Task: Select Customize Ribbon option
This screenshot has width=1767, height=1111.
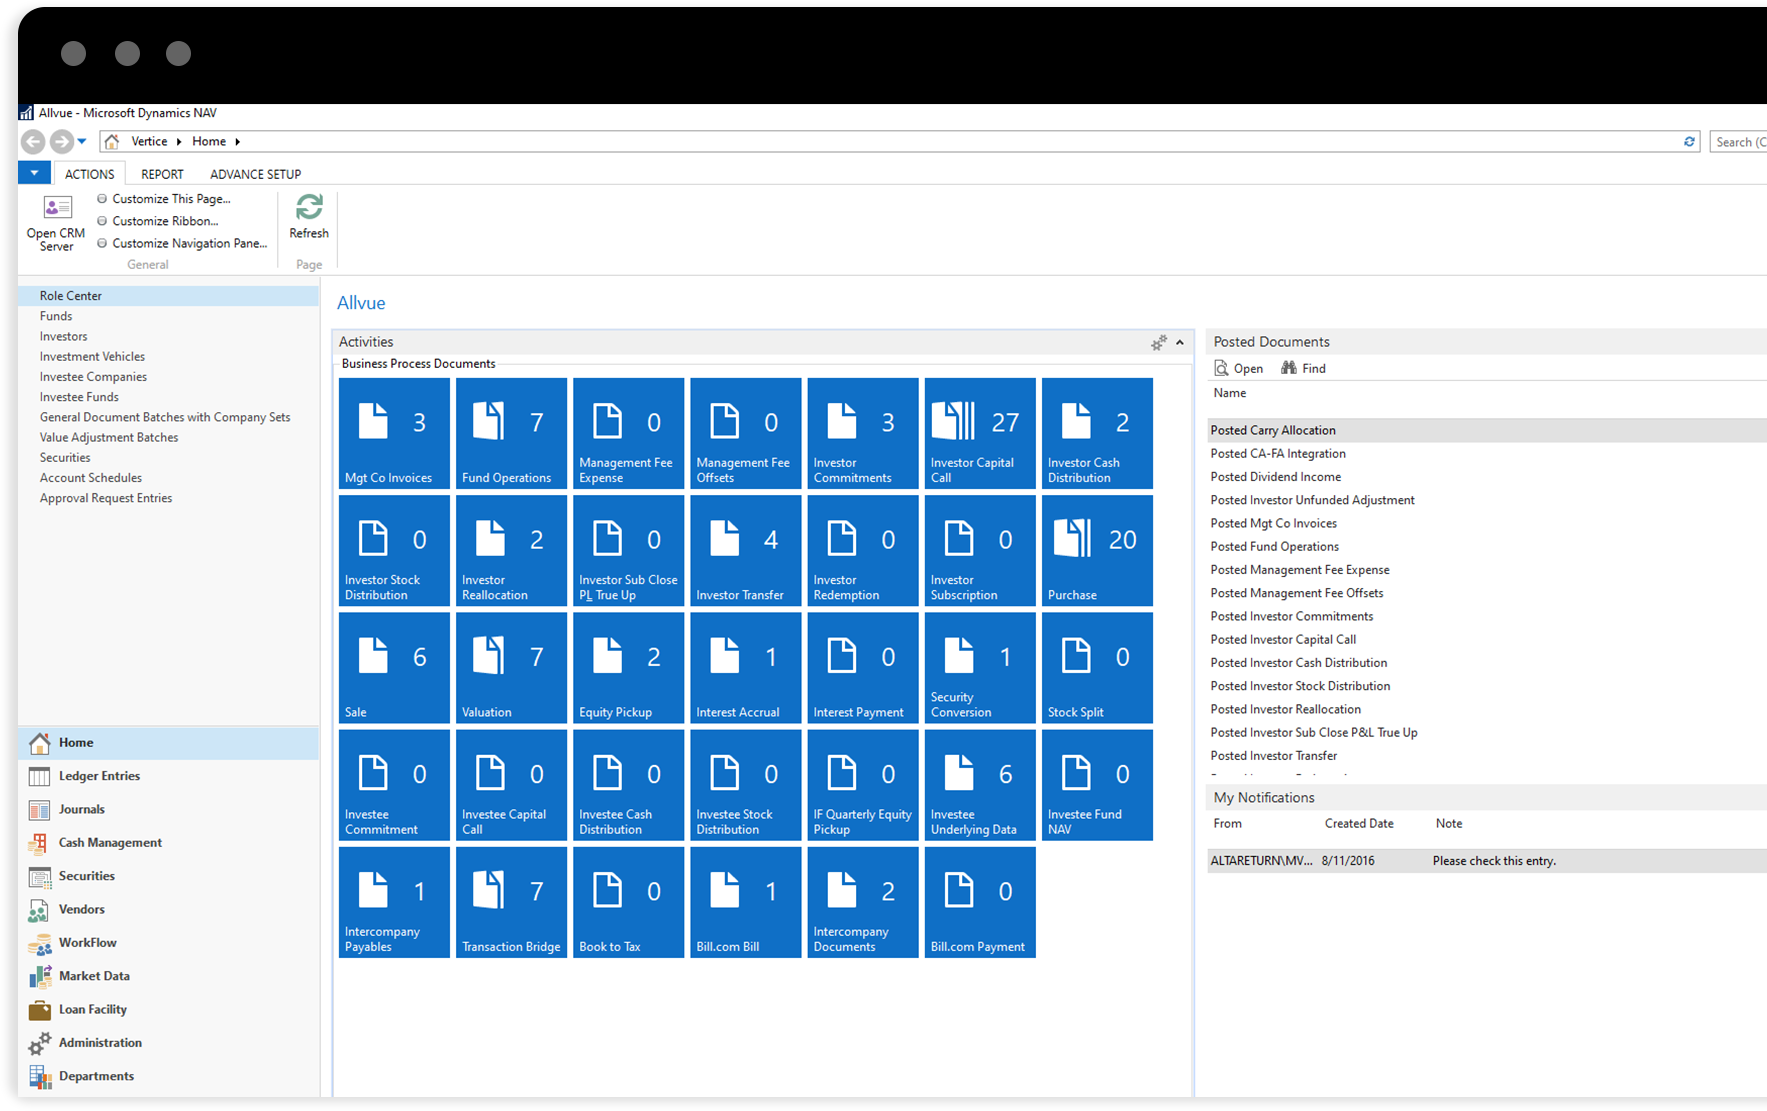Action: tap(164, 221)
